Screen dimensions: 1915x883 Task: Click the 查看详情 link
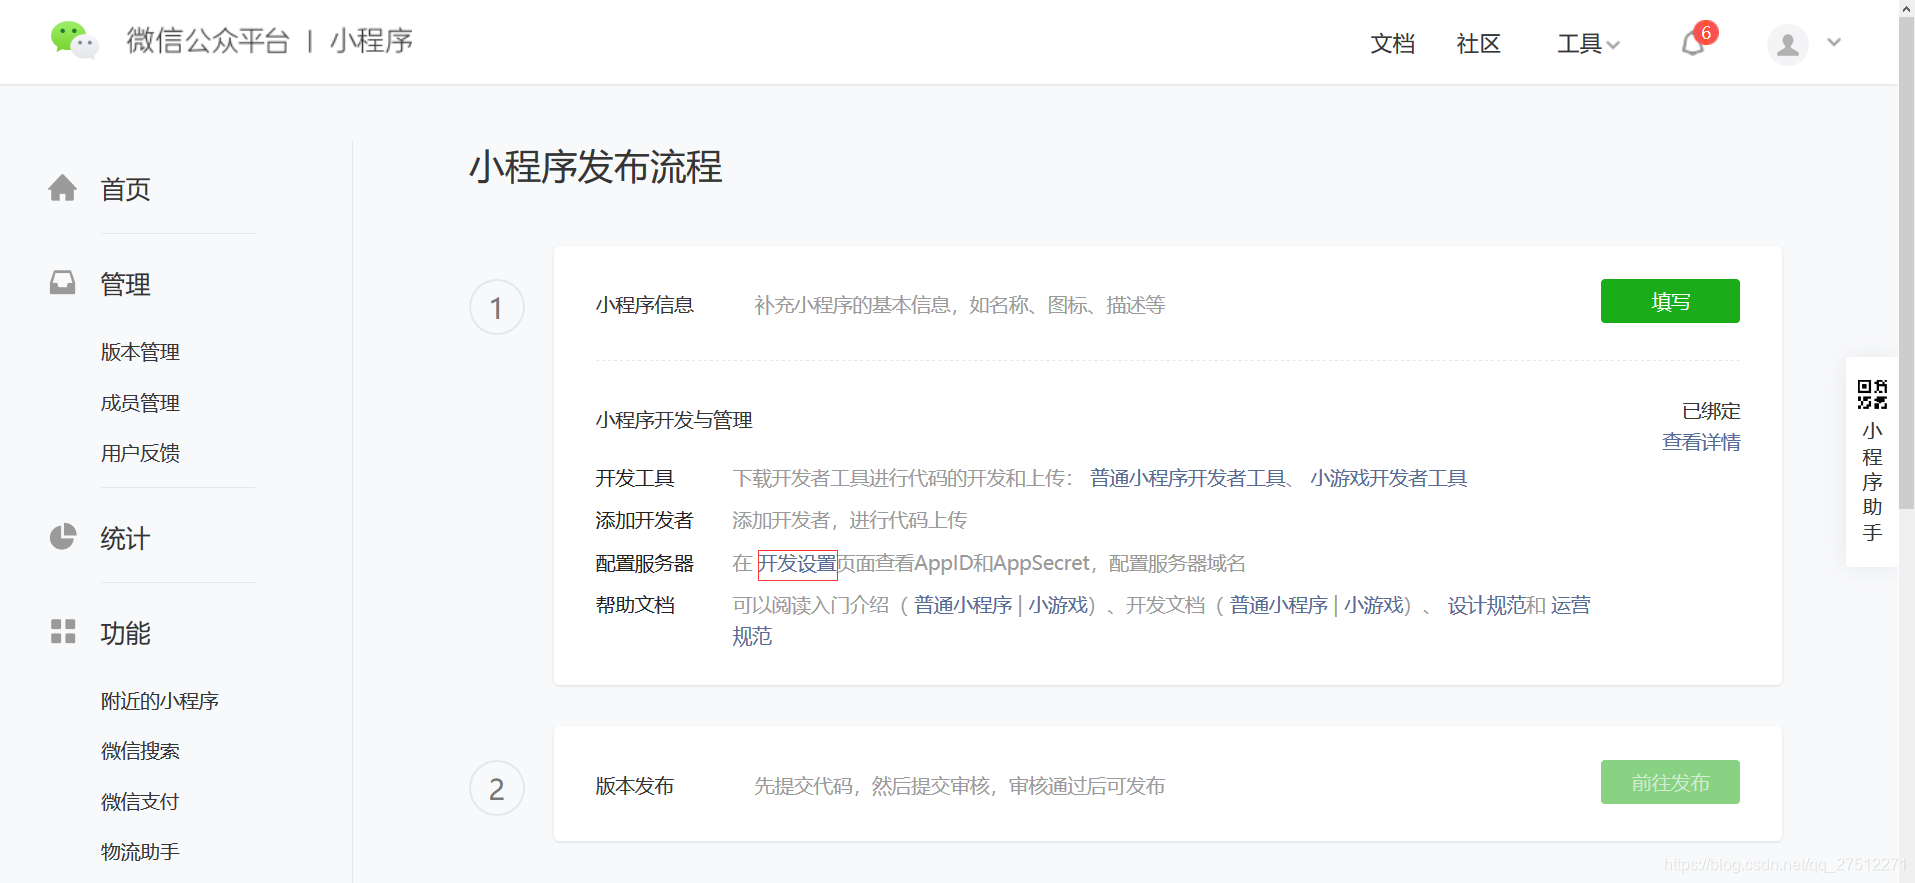click(x=1701, y=442)
